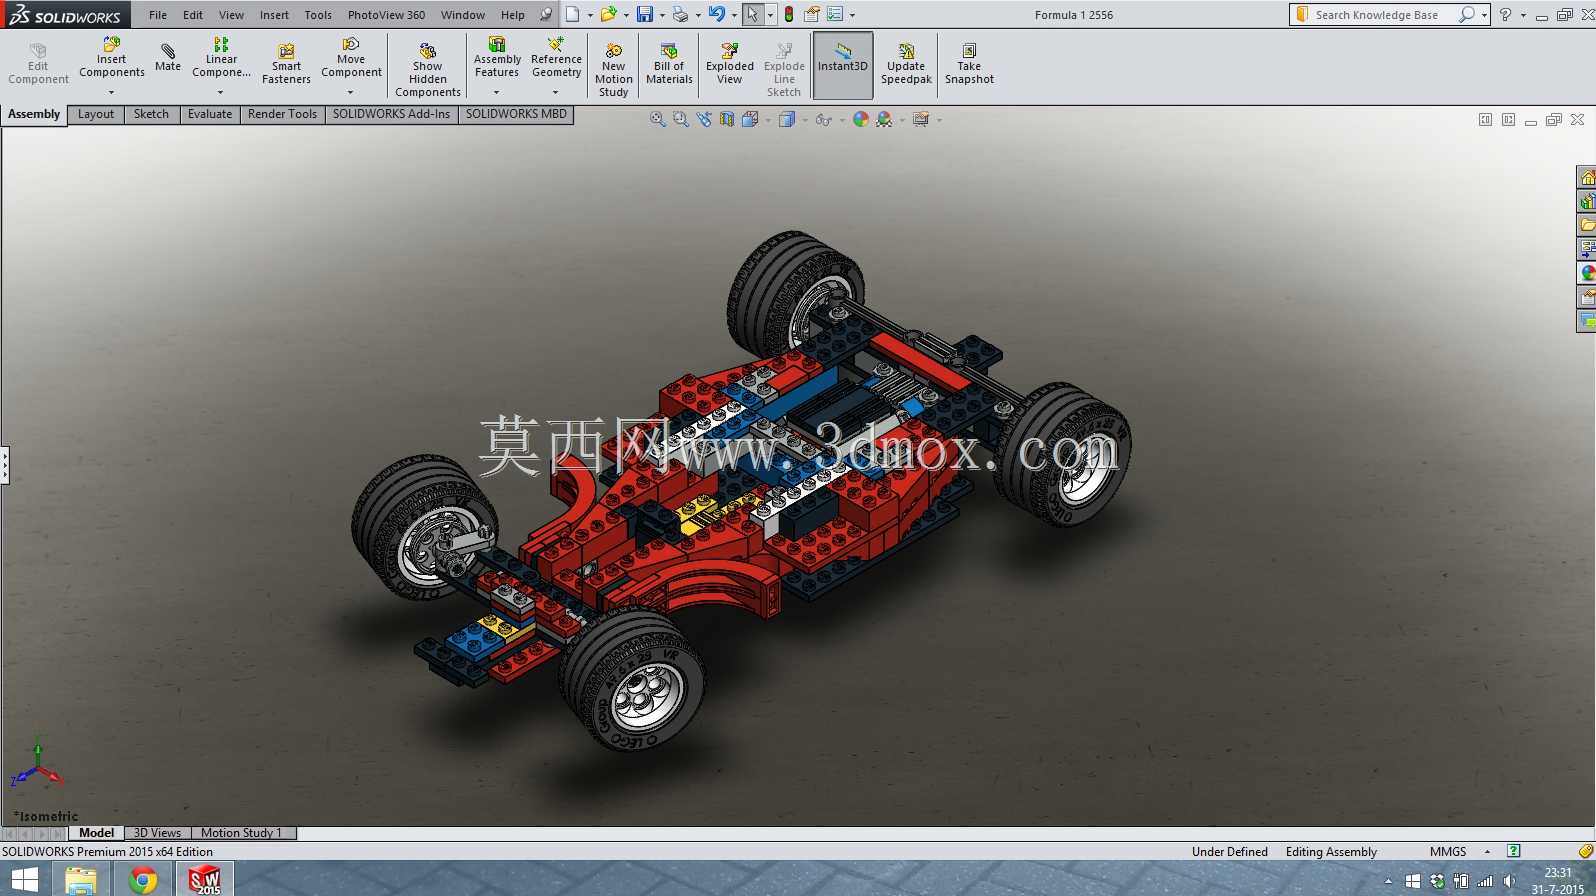The width and height of the screenshot is (1596, 896).
Task: Open the File menu
Action: pos(158,15)
